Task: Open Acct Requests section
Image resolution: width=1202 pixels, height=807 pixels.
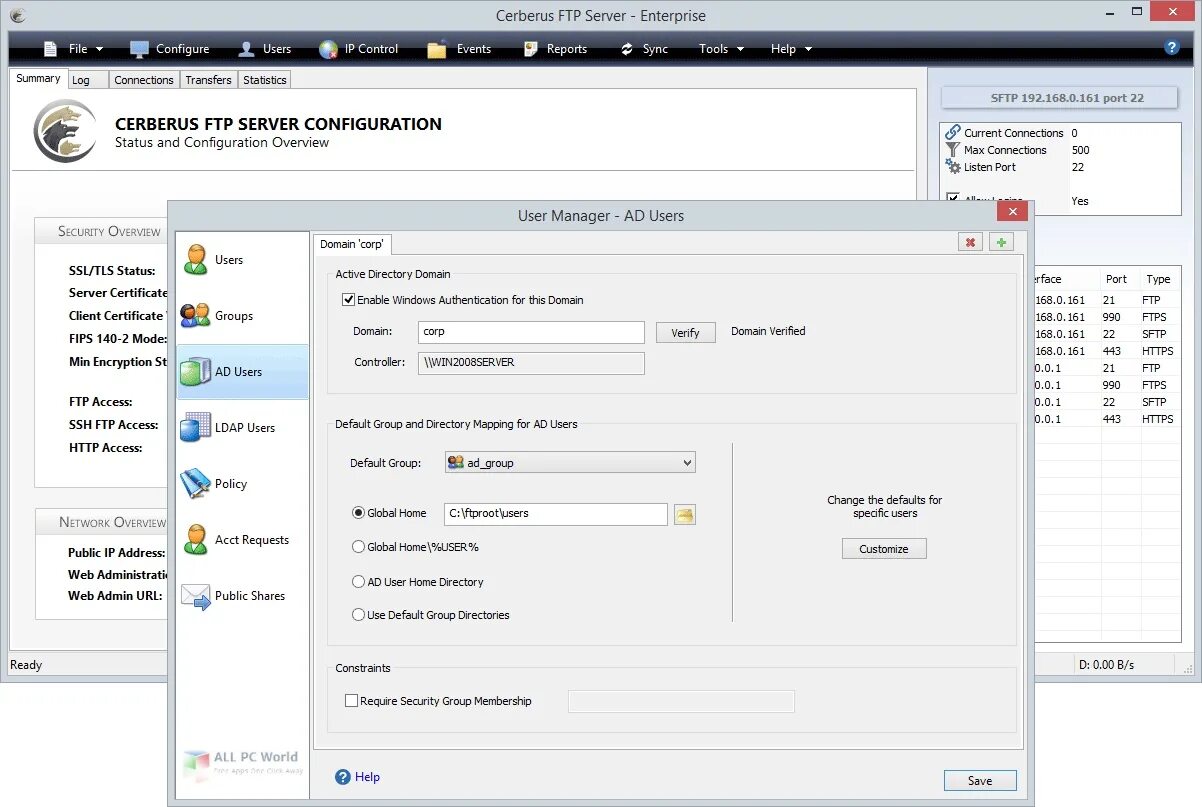Action: click(x=242, y=540)
